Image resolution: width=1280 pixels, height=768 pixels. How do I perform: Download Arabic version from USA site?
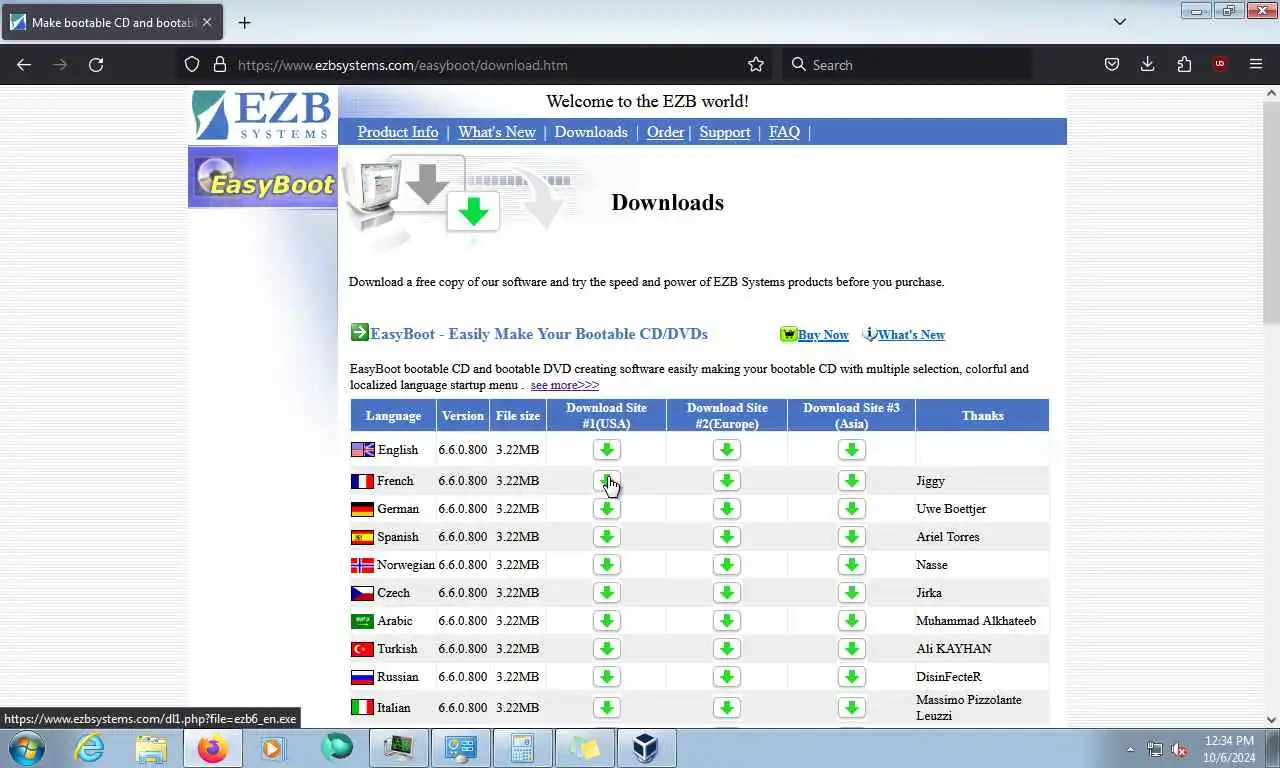(606, 621)
